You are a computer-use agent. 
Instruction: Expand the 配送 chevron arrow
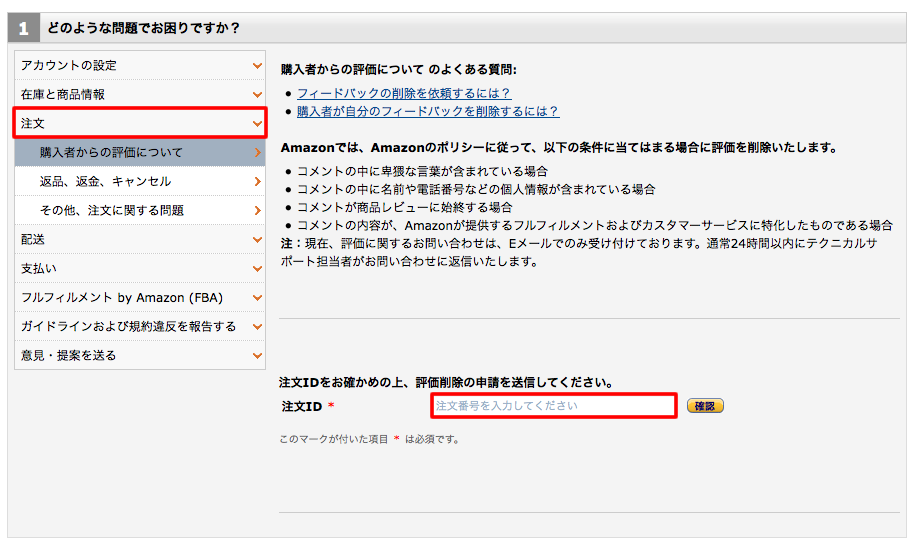[257, 240]
